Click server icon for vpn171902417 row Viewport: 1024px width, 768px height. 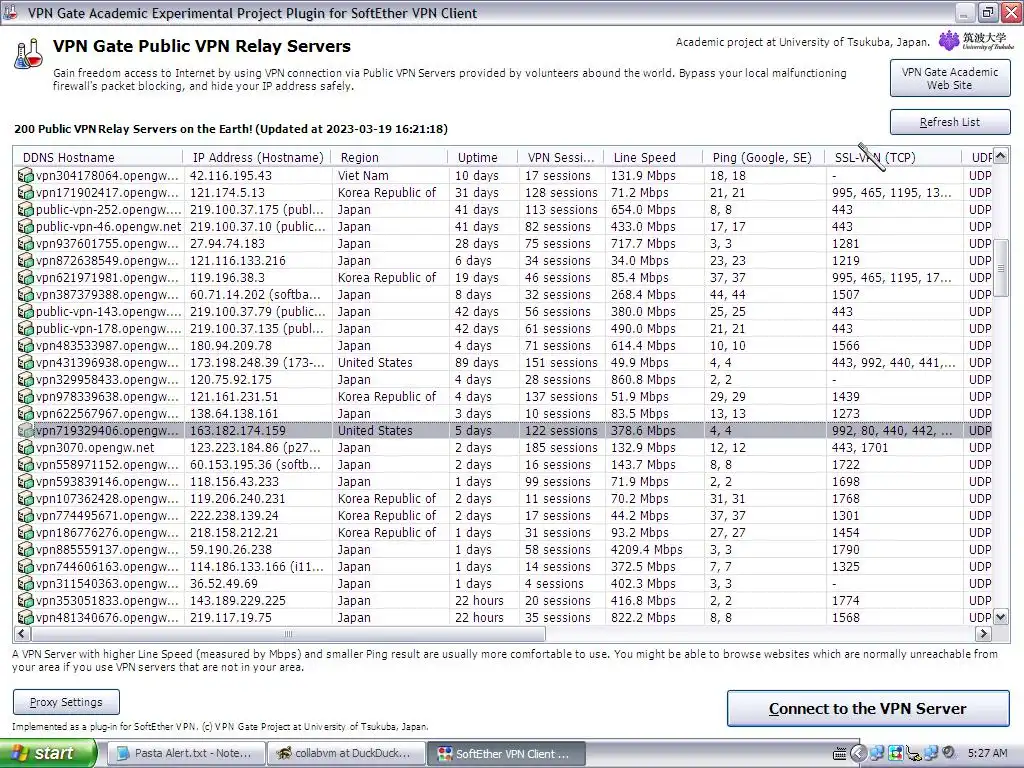pos(25,193)
